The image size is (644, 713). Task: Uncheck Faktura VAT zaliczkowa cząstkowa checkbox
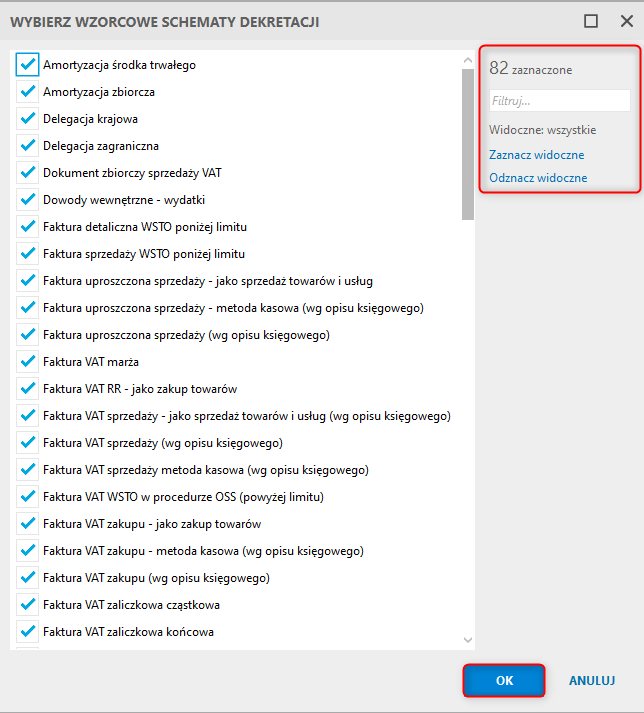(x=27, y=605)
